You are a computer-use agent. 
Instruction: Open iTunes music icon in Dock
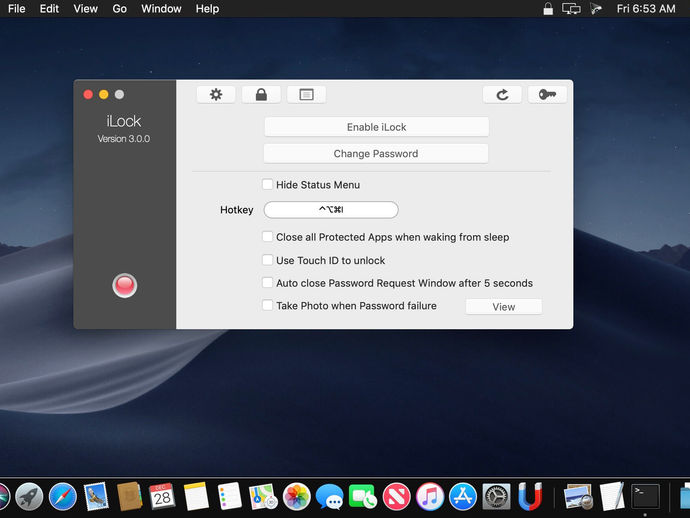coord(429,497)
